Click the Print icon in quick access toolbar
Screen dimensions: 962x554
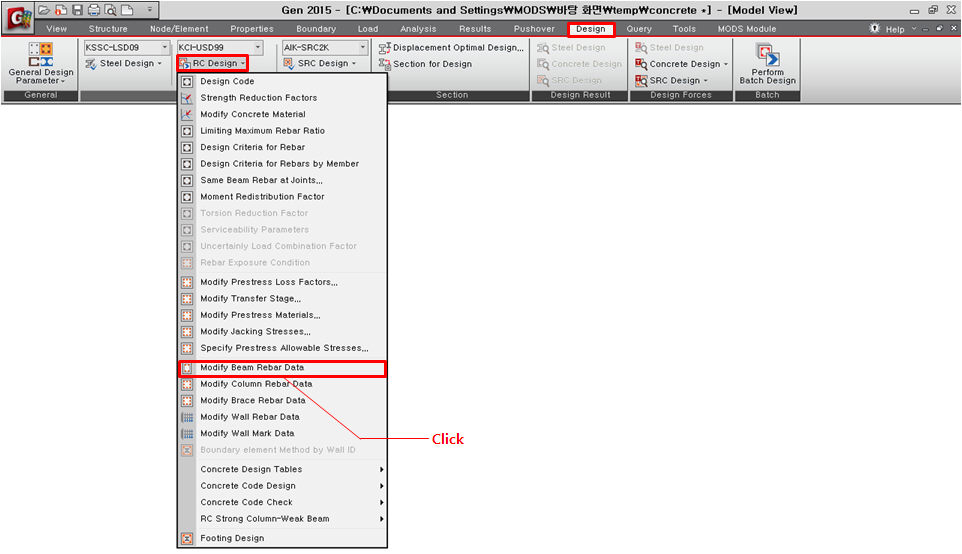click(x=93, y=10)
